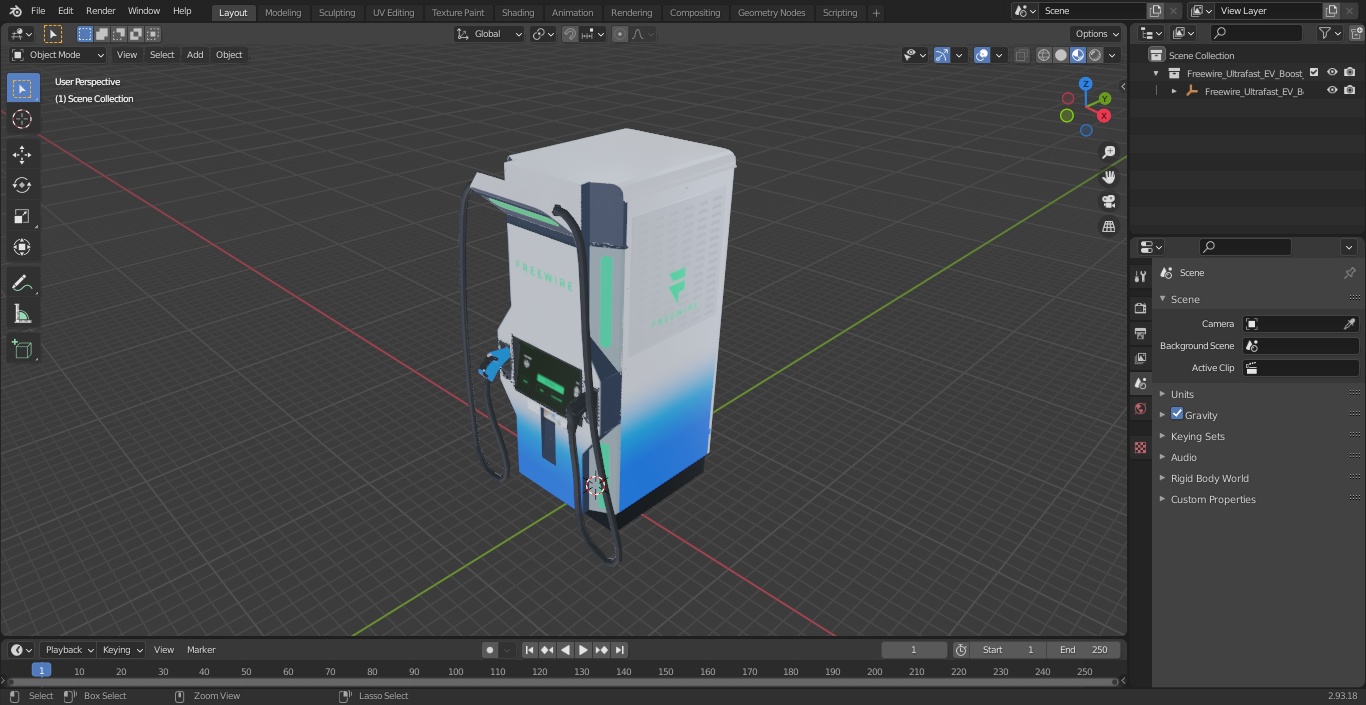Jump to the timeline end frame
Screen dimensions: 1366x705
(x=619, y=650)
